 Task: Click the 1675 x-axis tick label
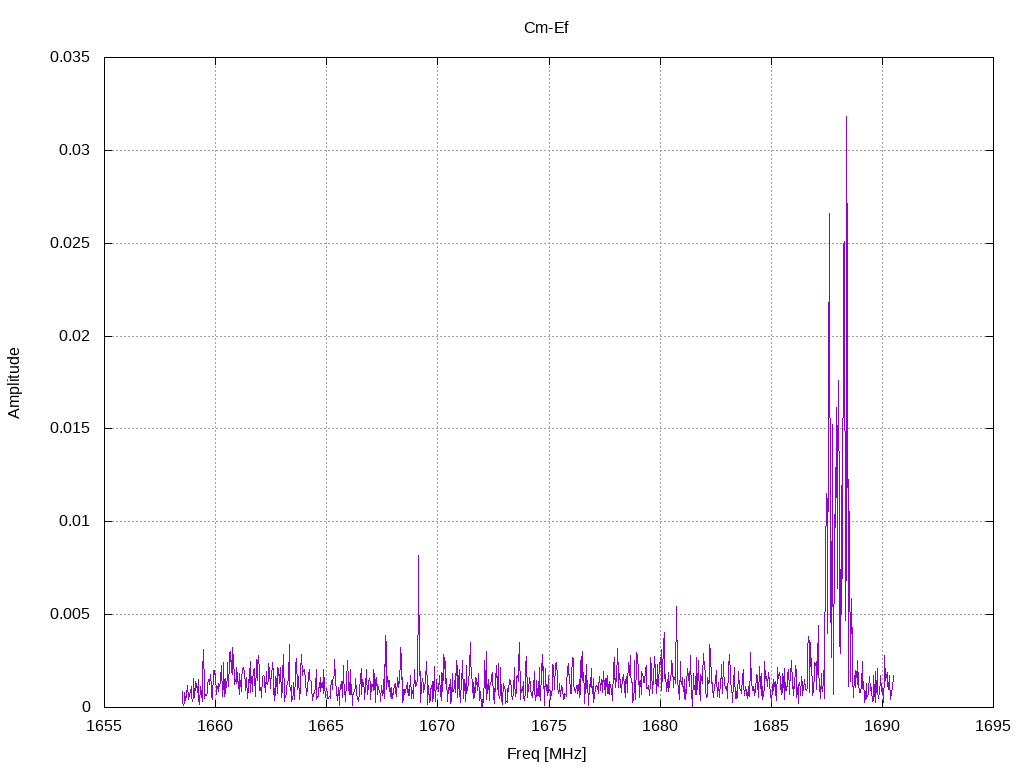point(549,726)
